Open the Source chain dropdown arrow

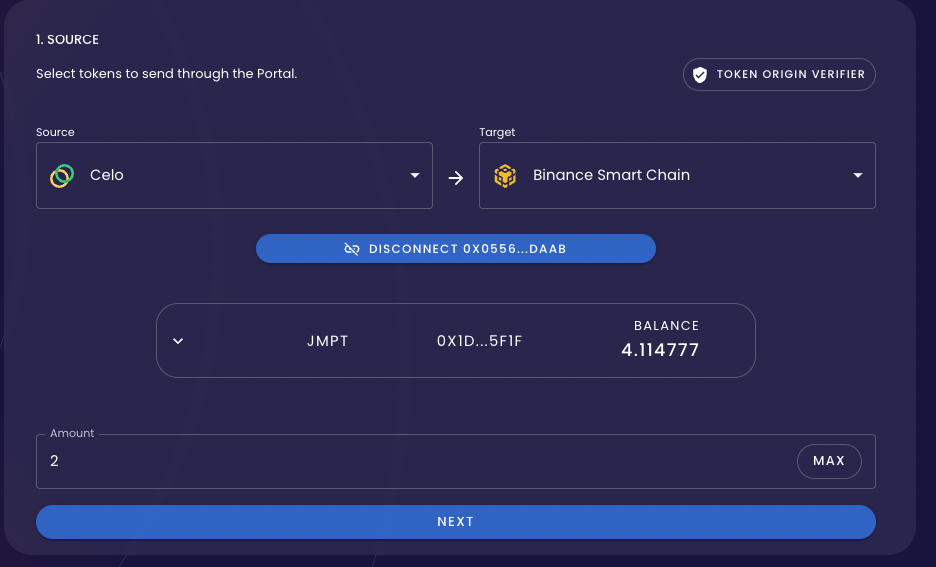click(415, 175)
